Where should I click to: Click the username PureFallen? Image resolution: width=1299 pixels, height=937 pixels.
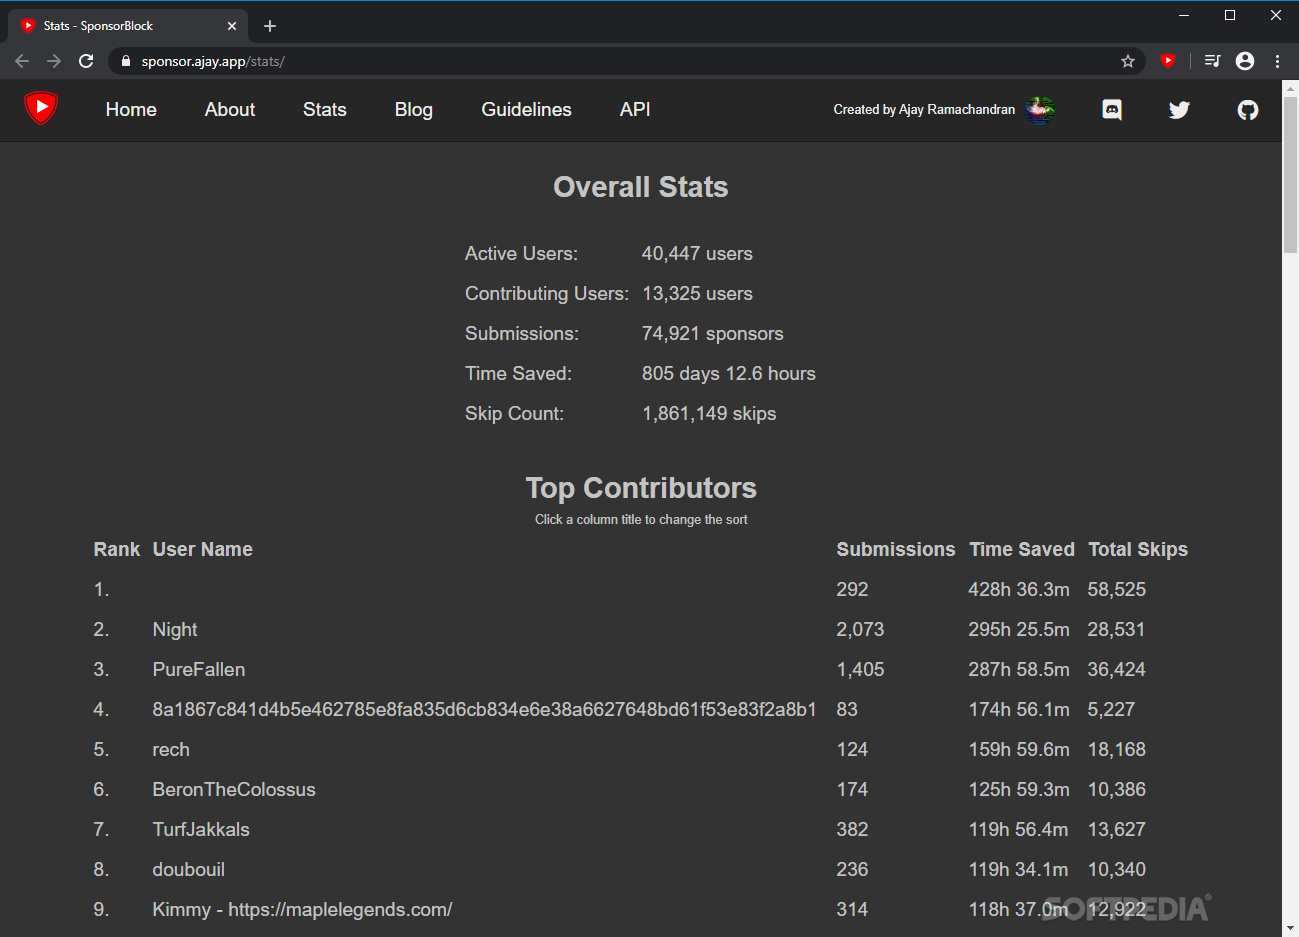click(x=198, y=670)
